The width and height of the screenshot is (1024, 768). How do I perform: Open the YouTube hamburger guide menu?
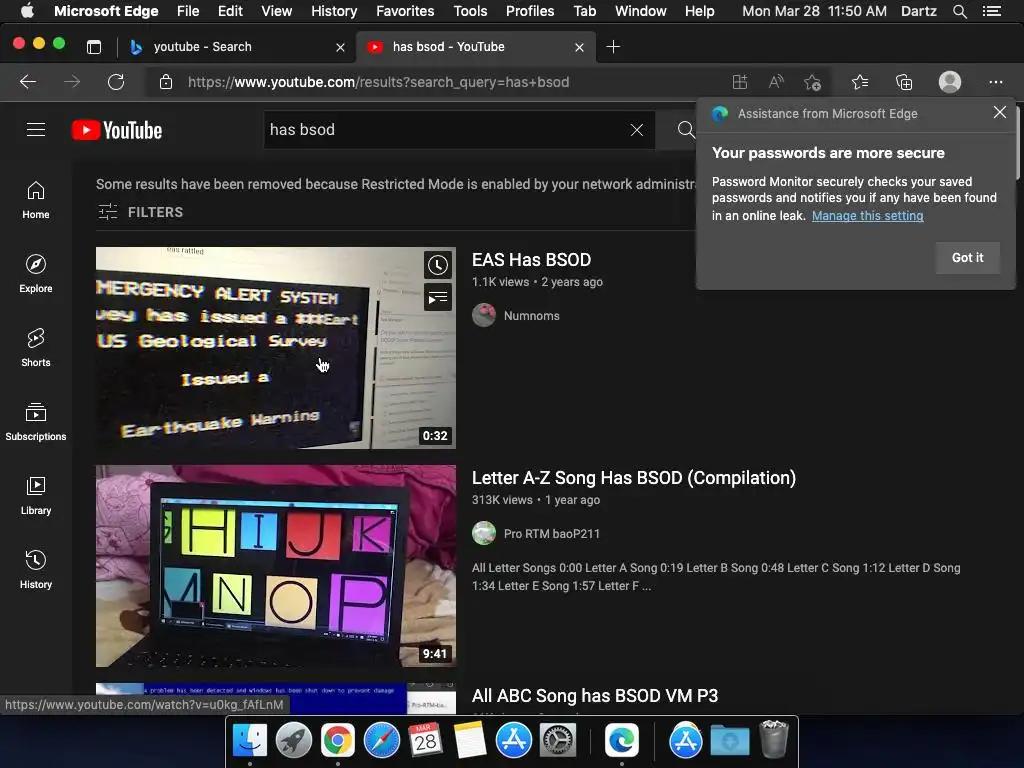click(36, 130)
